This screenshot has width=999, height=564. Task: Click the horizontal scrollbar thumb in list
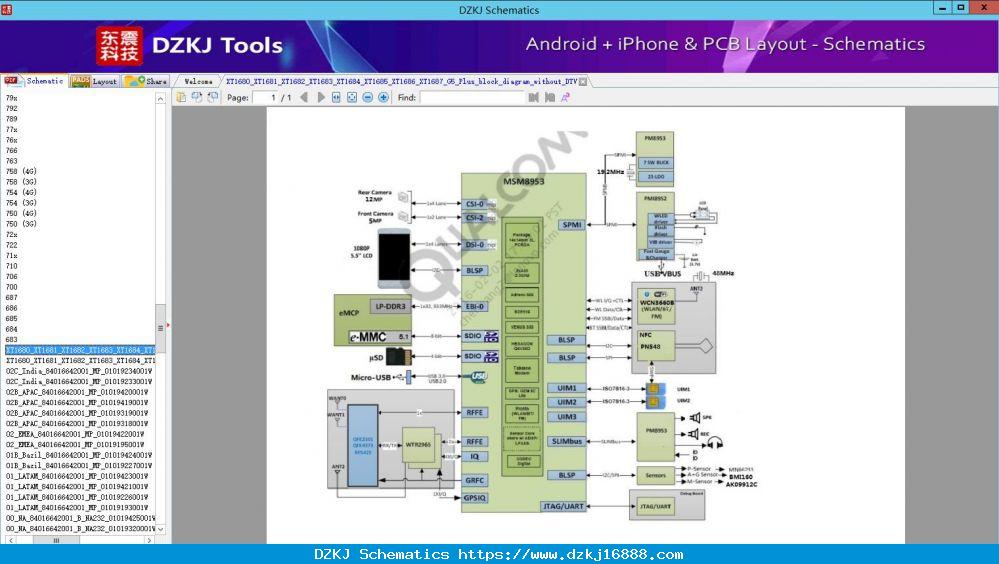click(x=56, y=540)
